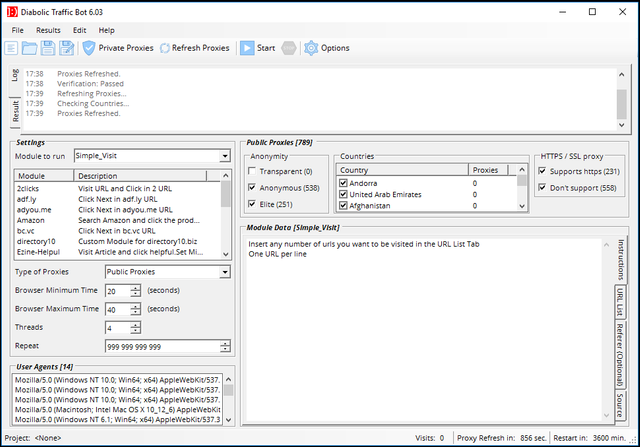Open Private Proxies shield icon

[89, 48]
